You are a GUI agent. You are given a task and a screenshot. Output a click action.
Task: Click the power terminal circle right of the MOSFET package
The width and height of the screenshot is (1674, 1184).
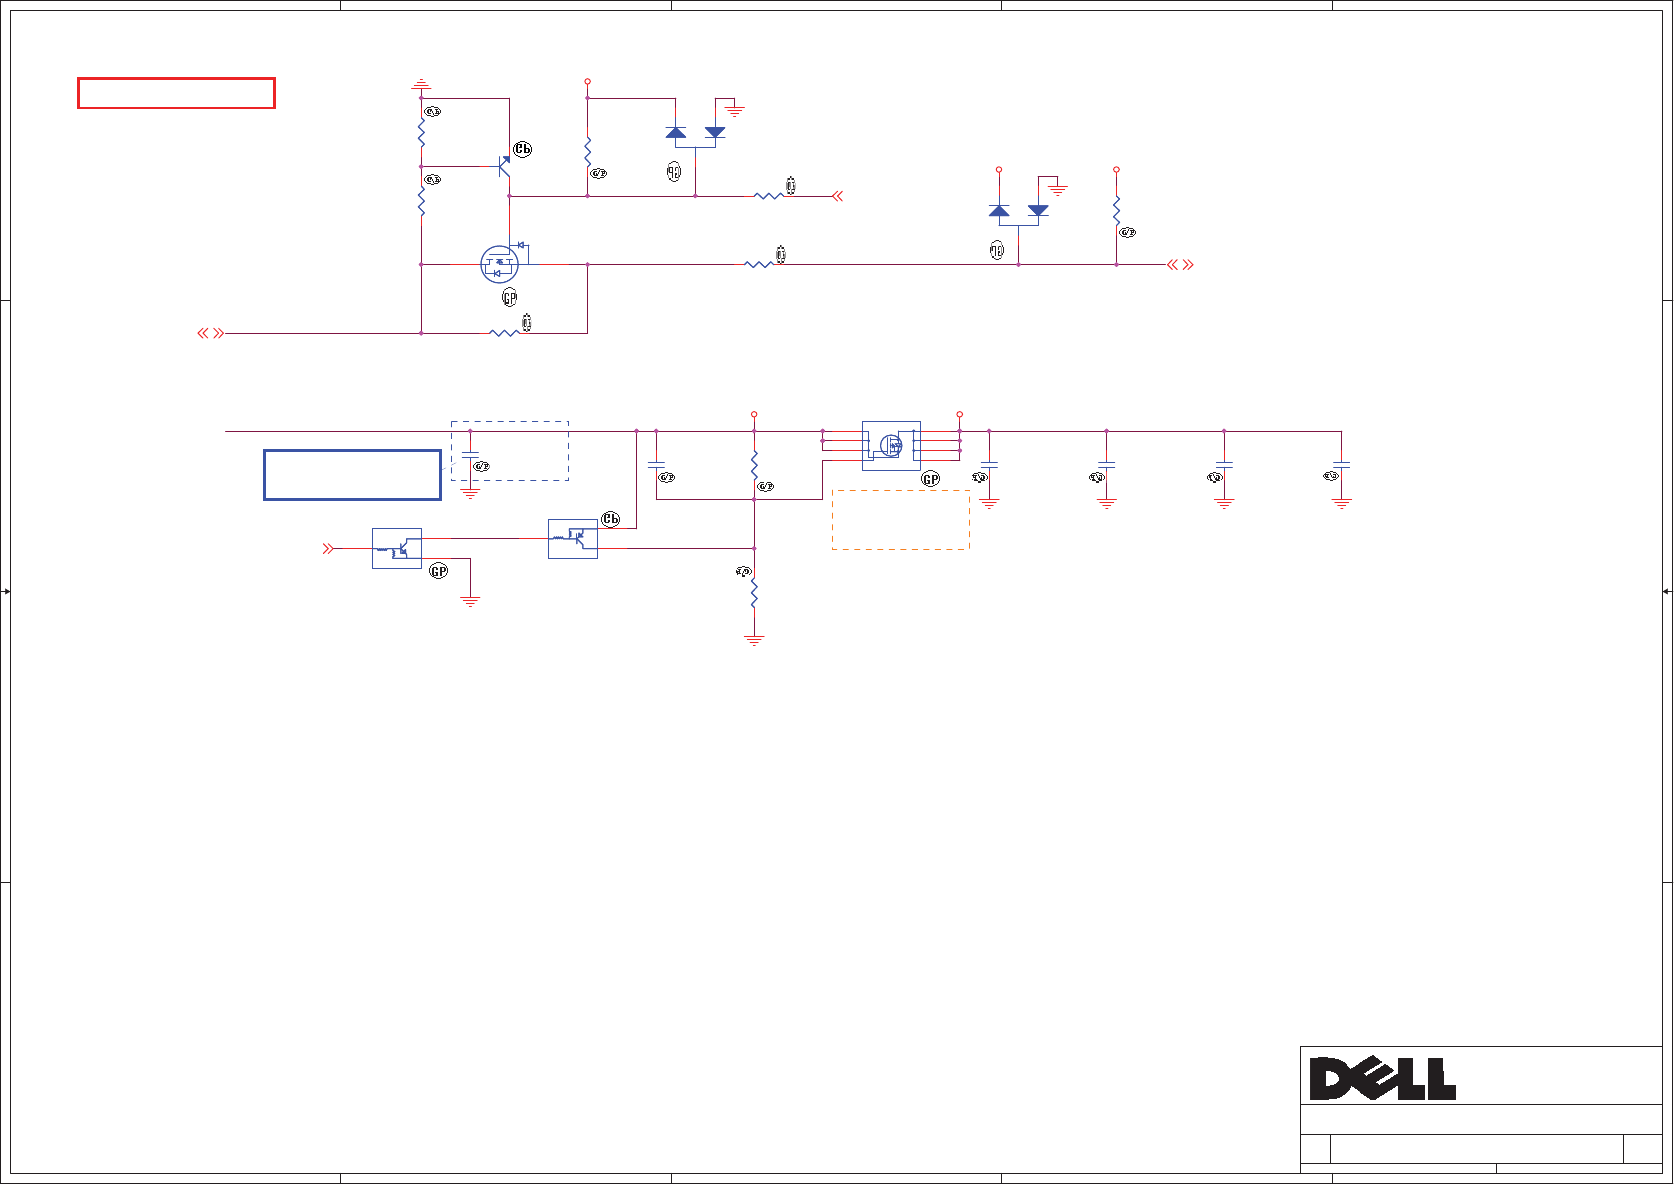(959, 414)
